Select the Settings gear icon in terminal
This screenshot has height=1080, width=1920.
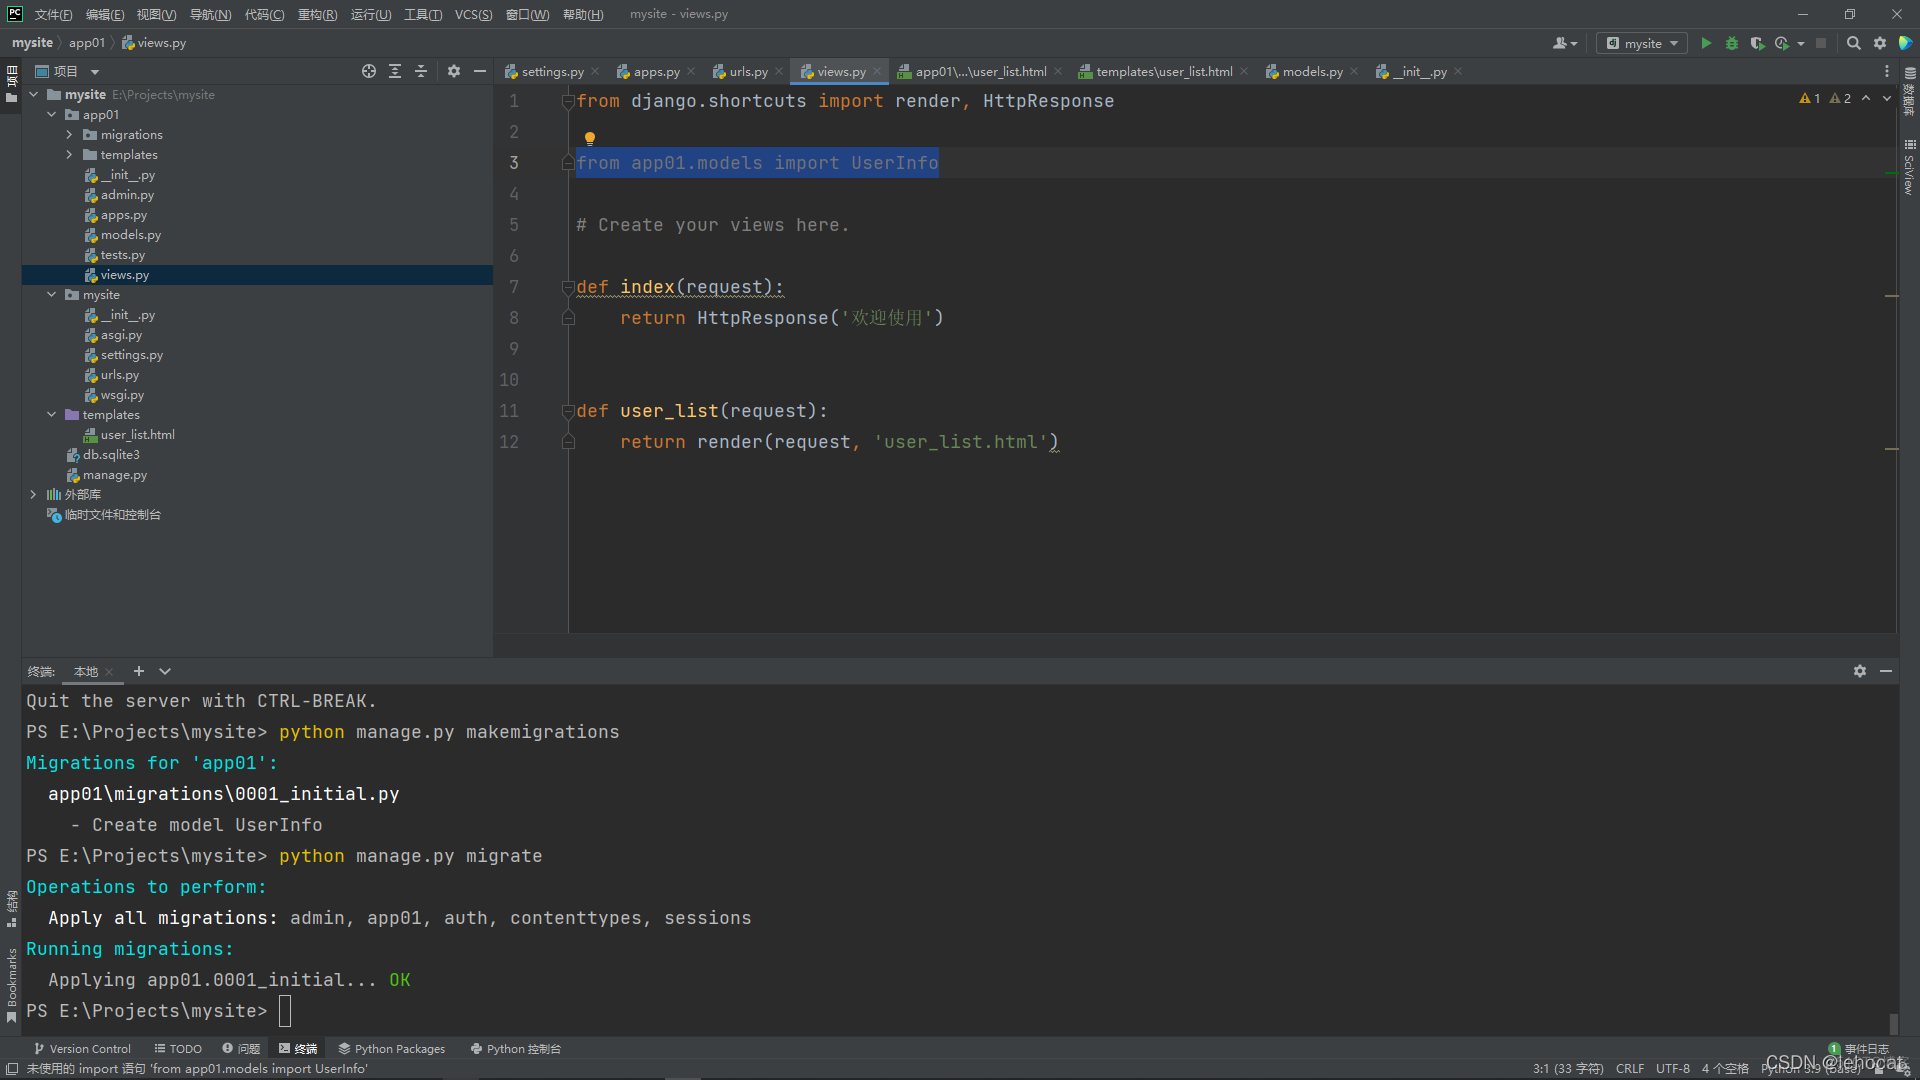point(1859,671)
